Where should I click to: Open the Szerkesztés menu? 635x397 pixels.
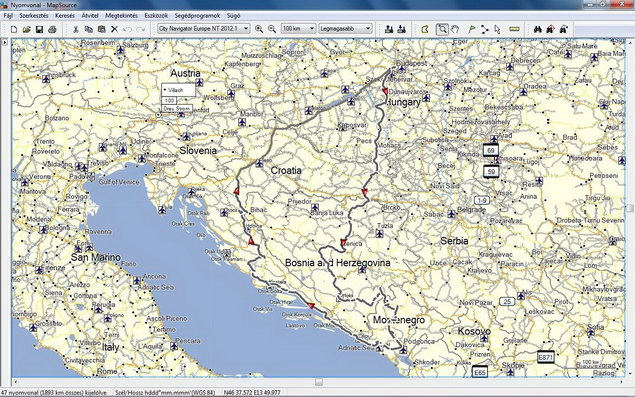[34, 16]
